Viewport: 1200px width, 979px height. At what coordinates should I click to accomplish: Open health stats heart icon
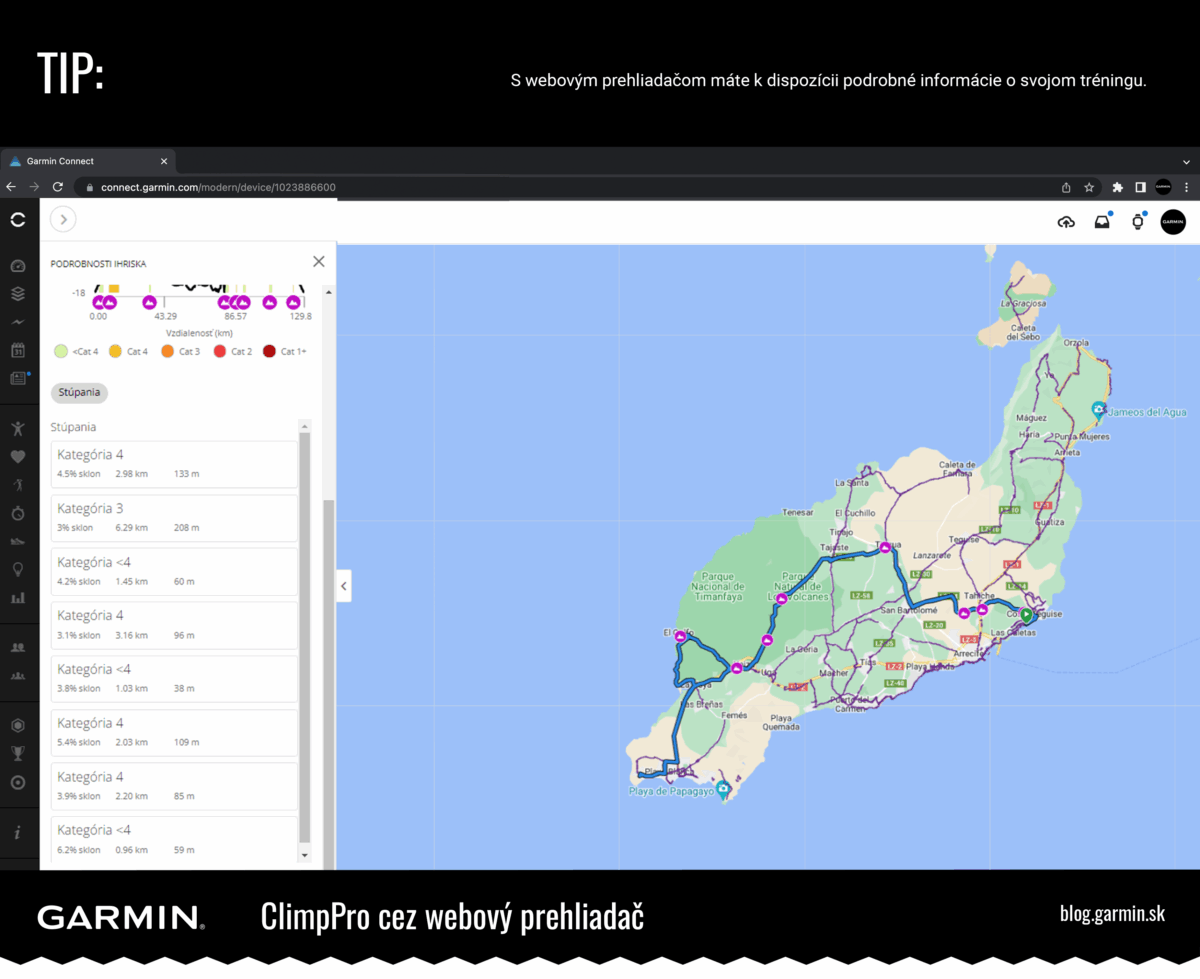coord(18,457)
